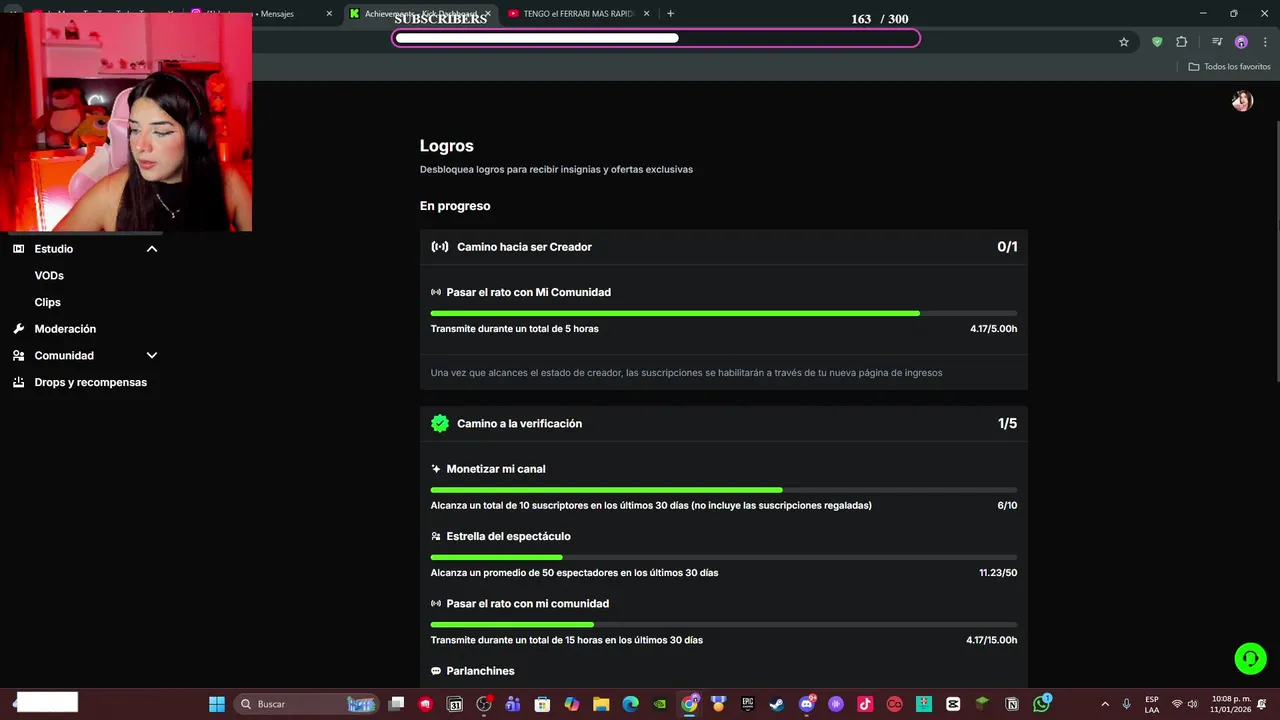
Task: Open VODs in the sidebar
Action: coord(49,275)
